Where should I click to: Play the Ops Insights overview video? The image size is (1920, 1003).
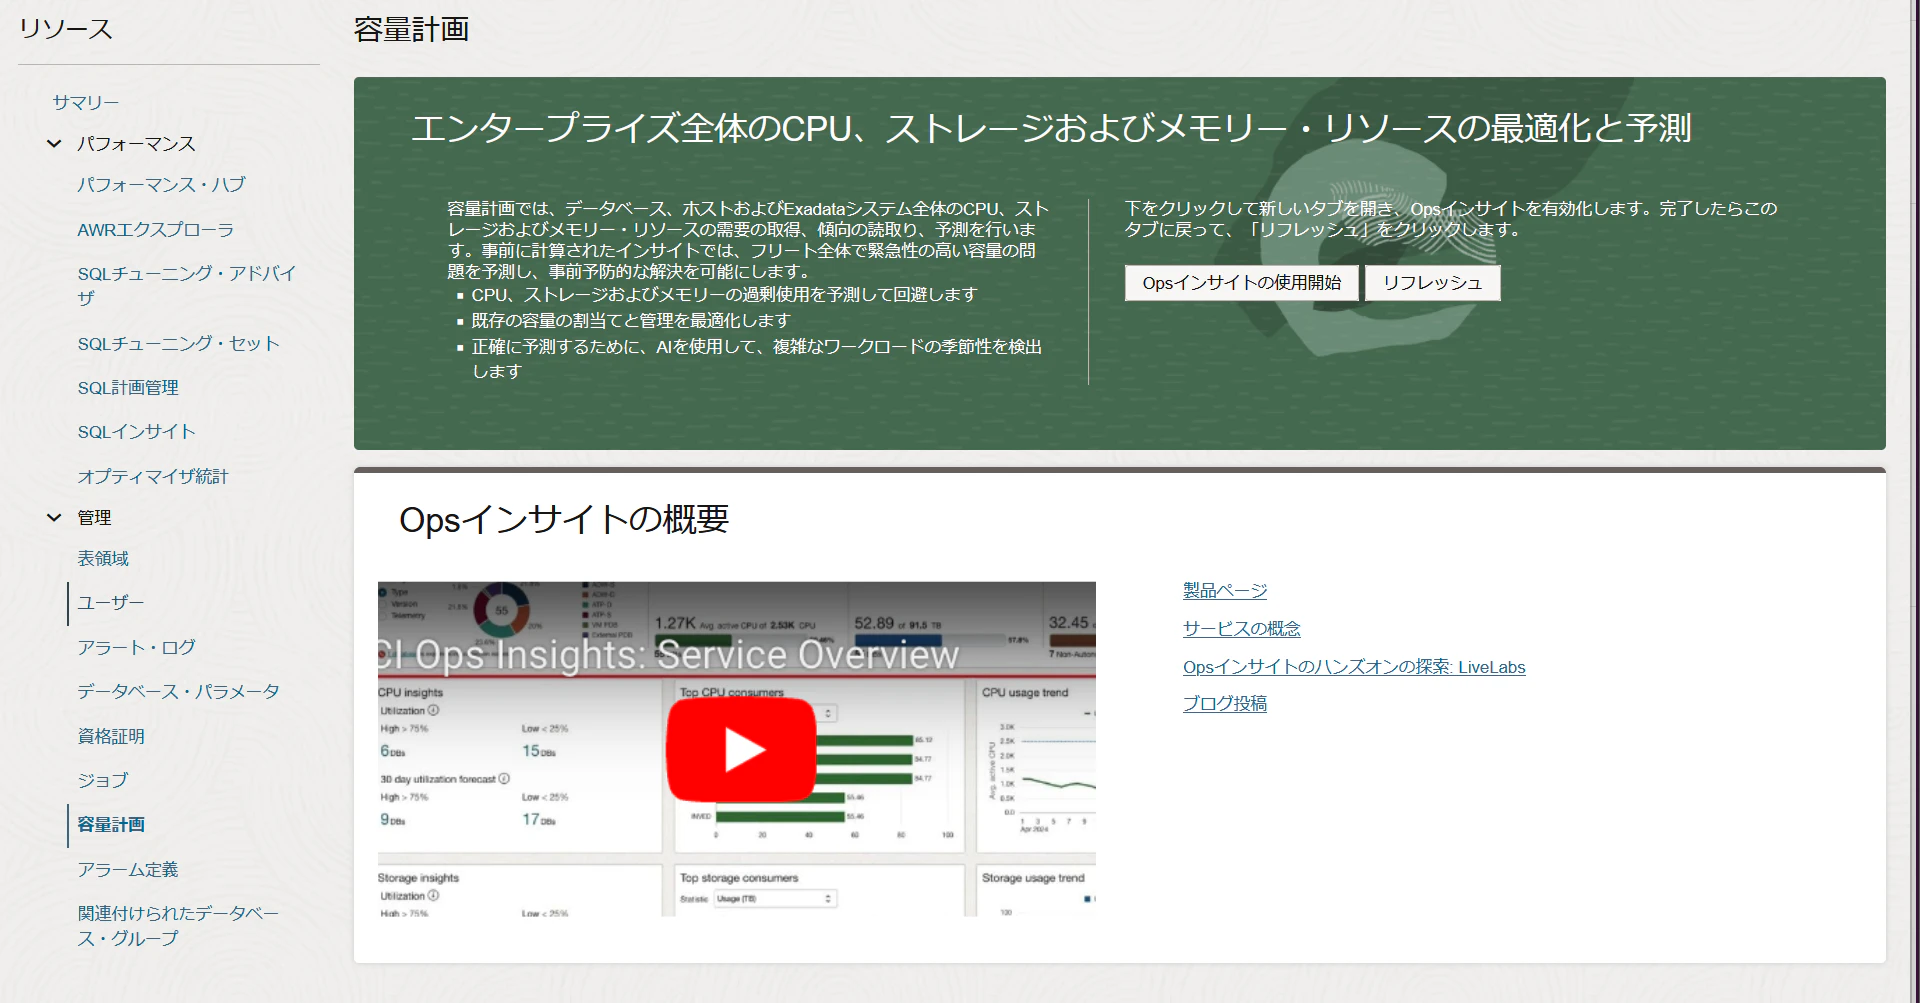pos(741,750)
